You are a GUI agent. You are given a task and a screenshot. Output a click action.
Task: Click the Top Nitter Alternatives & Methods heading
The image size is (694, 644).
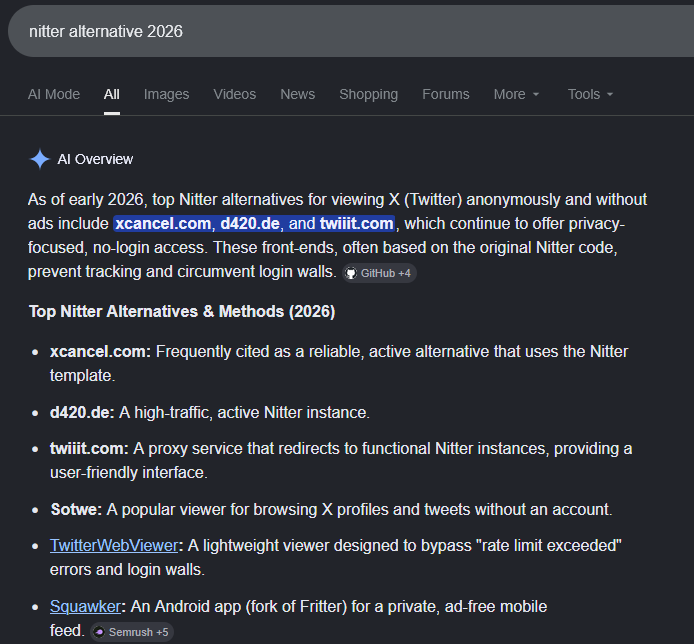pos(182,312)
